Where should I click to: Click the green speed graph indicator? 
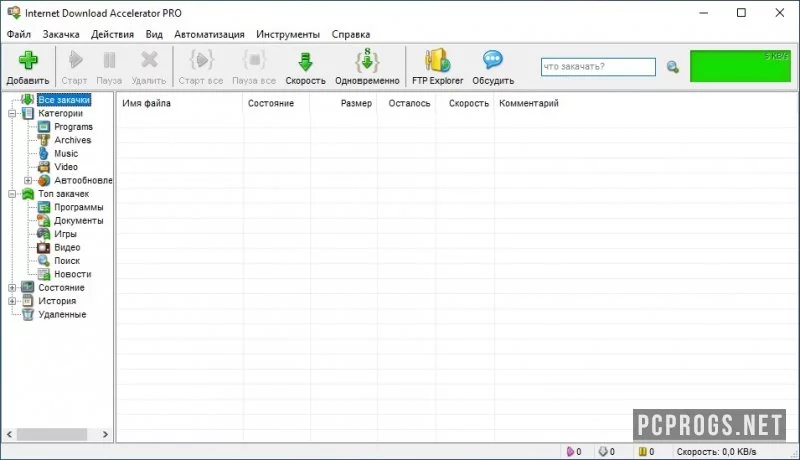tap(740, 66)
